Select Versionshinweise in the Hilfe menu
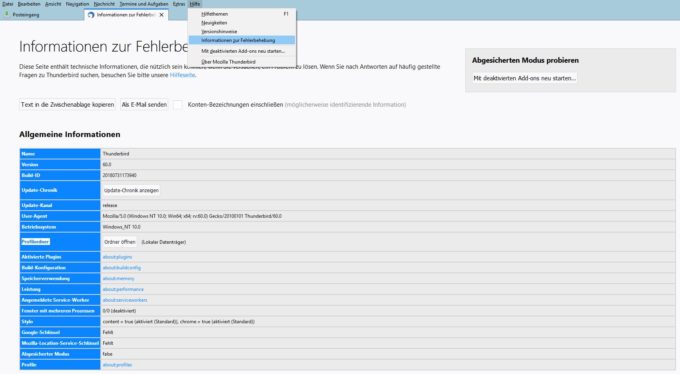The height and width of the screenshot is (374, 680). tap(242, 31)
